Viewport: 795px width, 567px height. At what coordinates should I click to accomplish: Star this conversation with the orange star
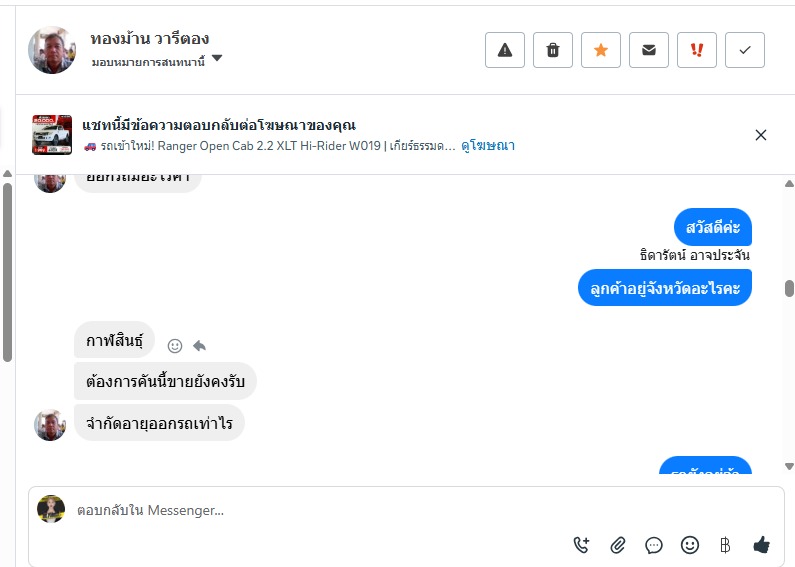pos(601,50)
